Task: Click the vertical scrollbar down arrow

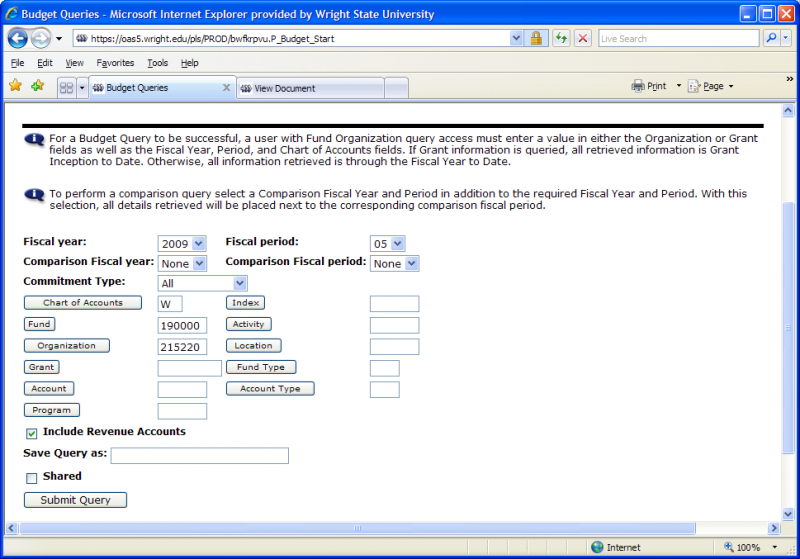Action: [x=788, y=514]
